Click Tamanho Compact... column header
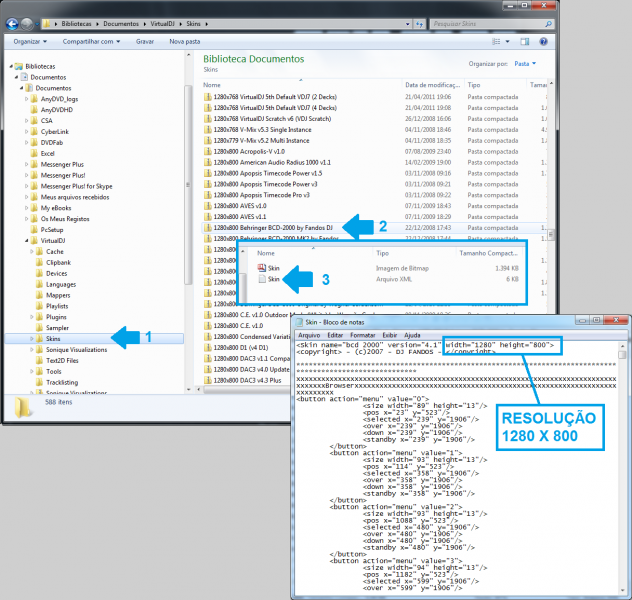Viewport: 632px width, 600px height. coord(489,253)
